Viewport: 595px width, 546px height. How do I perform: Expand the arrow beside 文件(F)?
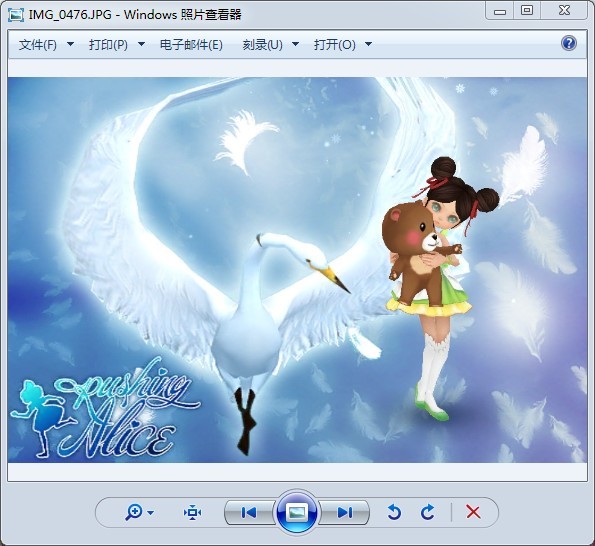pyautogui.click(x=70, y=44)
